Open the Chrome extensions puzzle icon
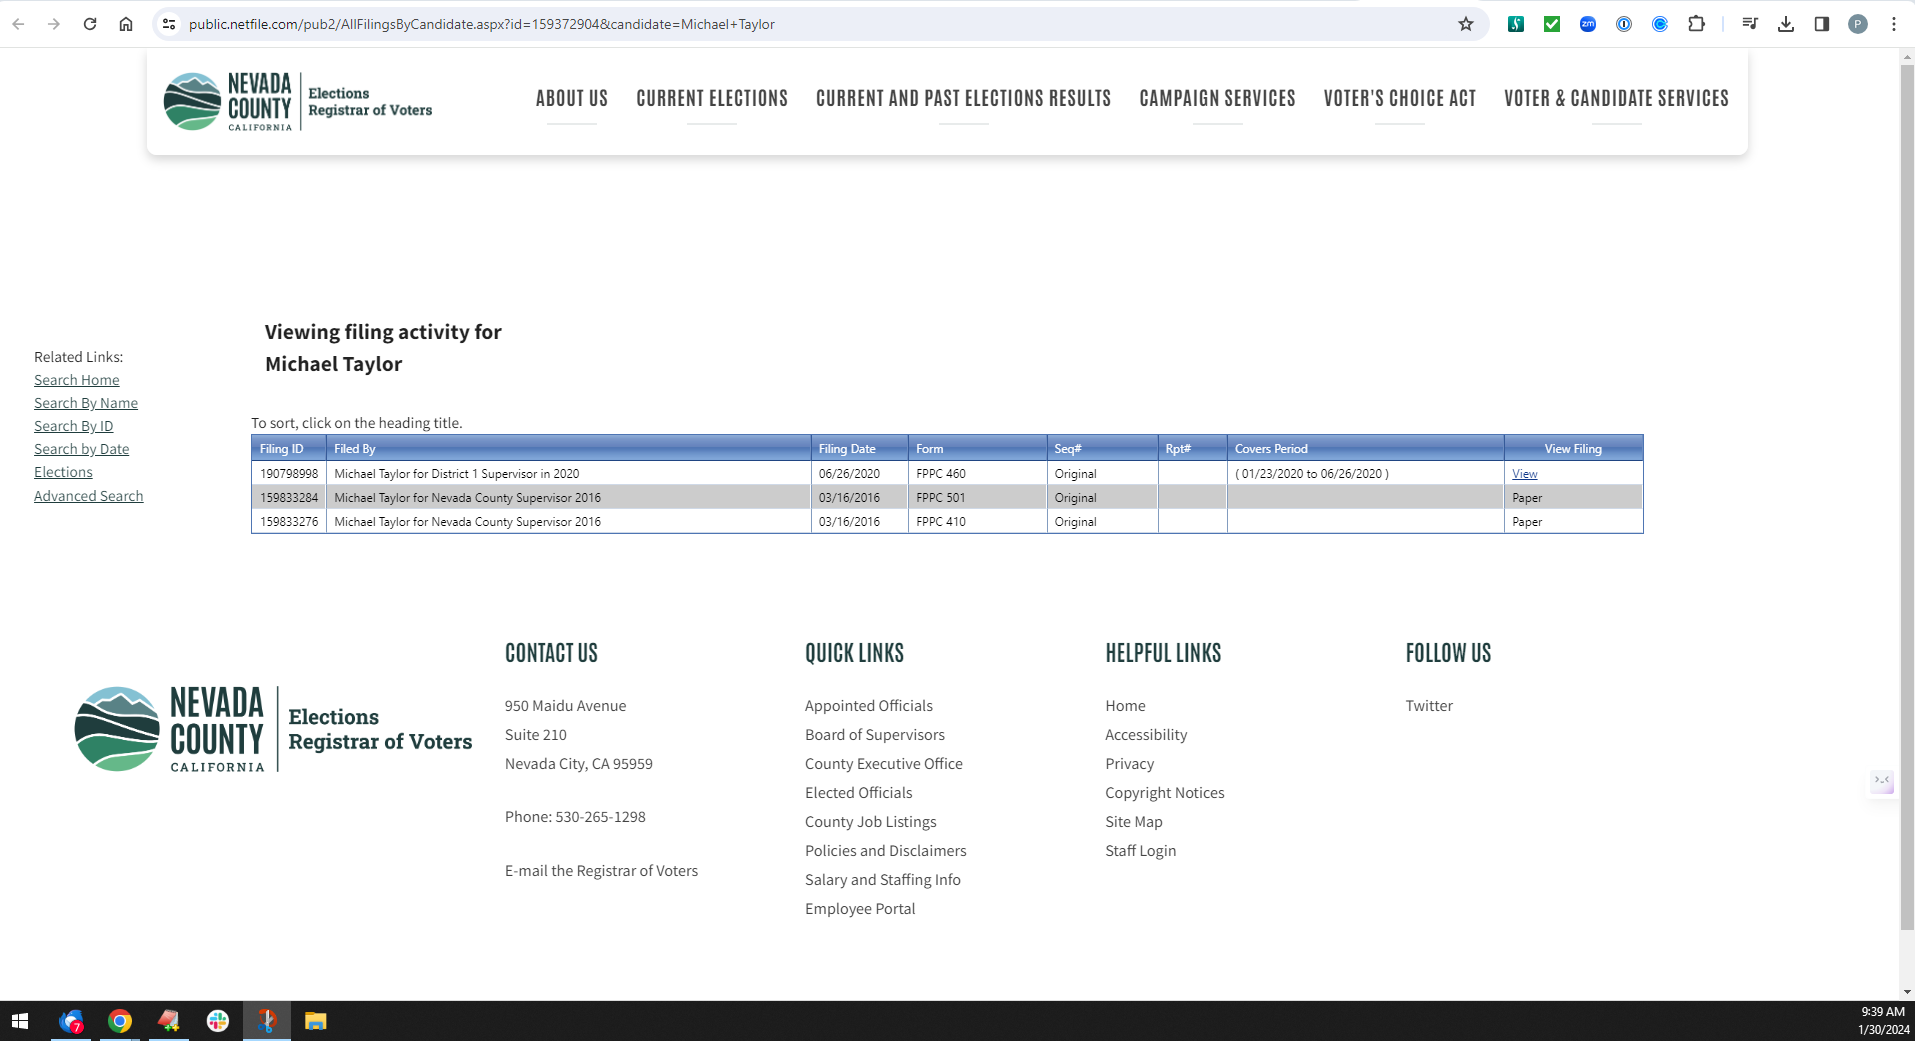1915x1041 pixels. [x=1696, y=24]
